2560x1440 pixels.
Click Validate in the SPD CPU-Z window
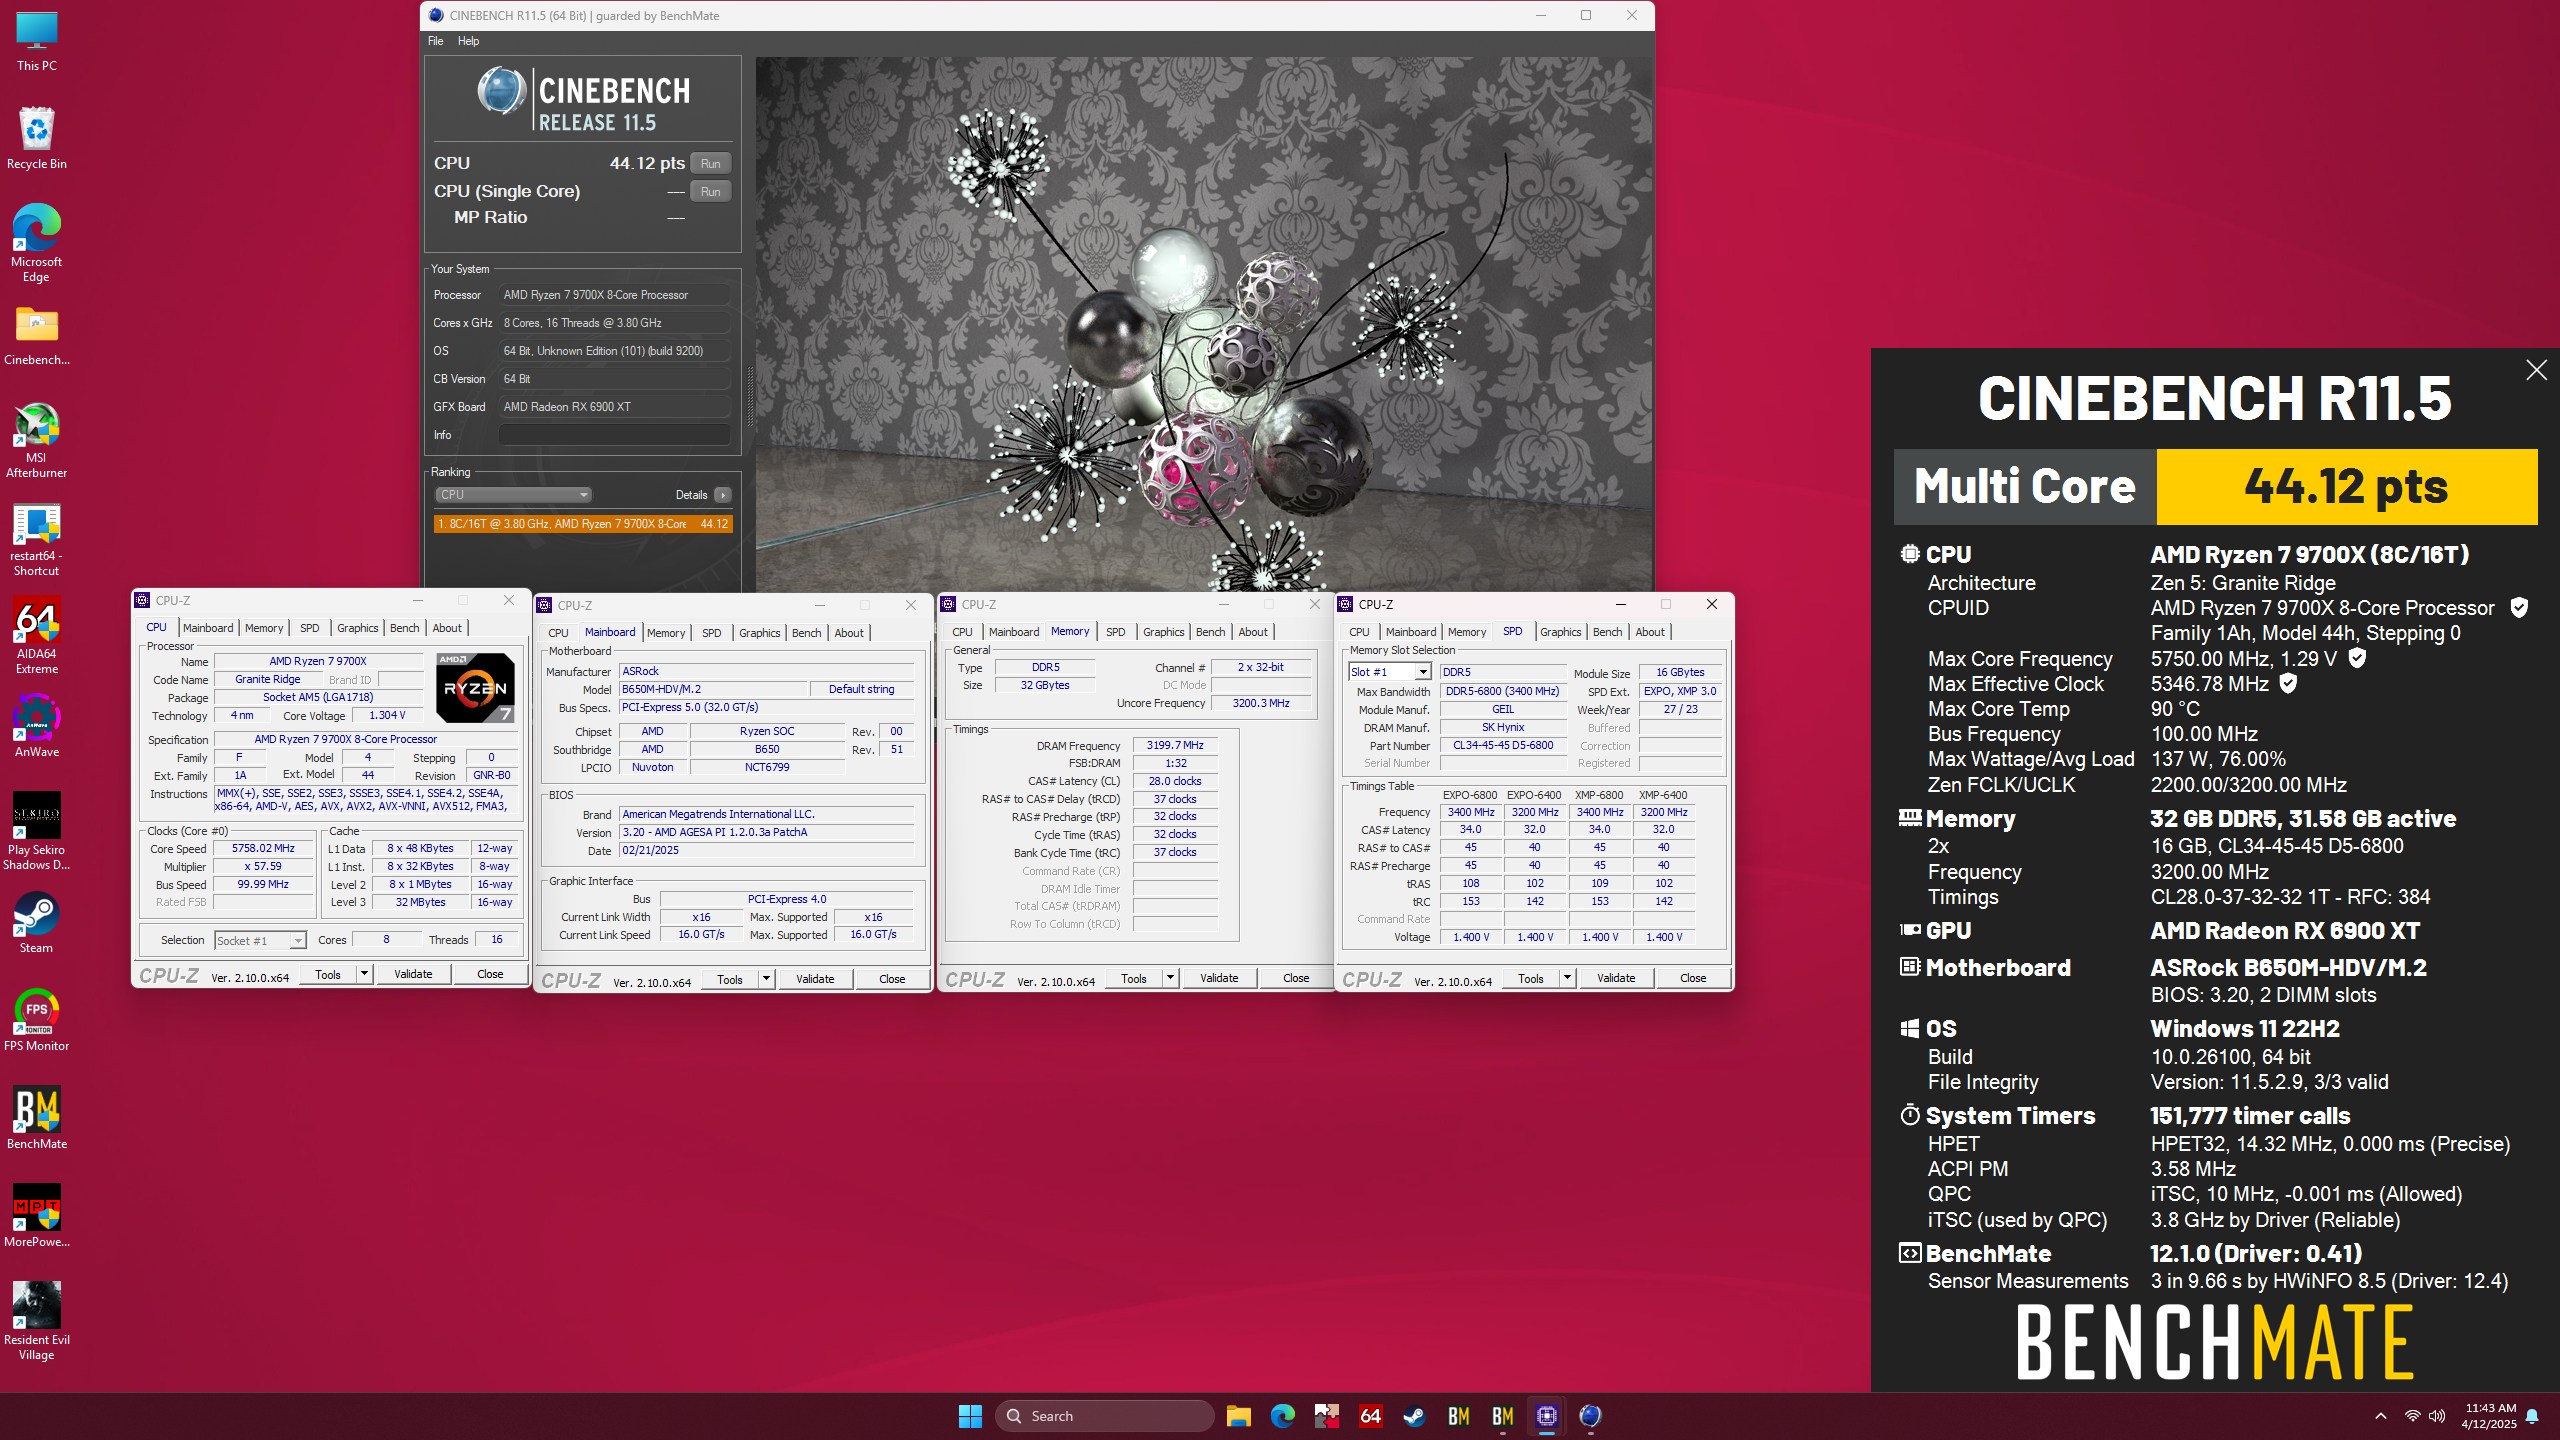1616,978
